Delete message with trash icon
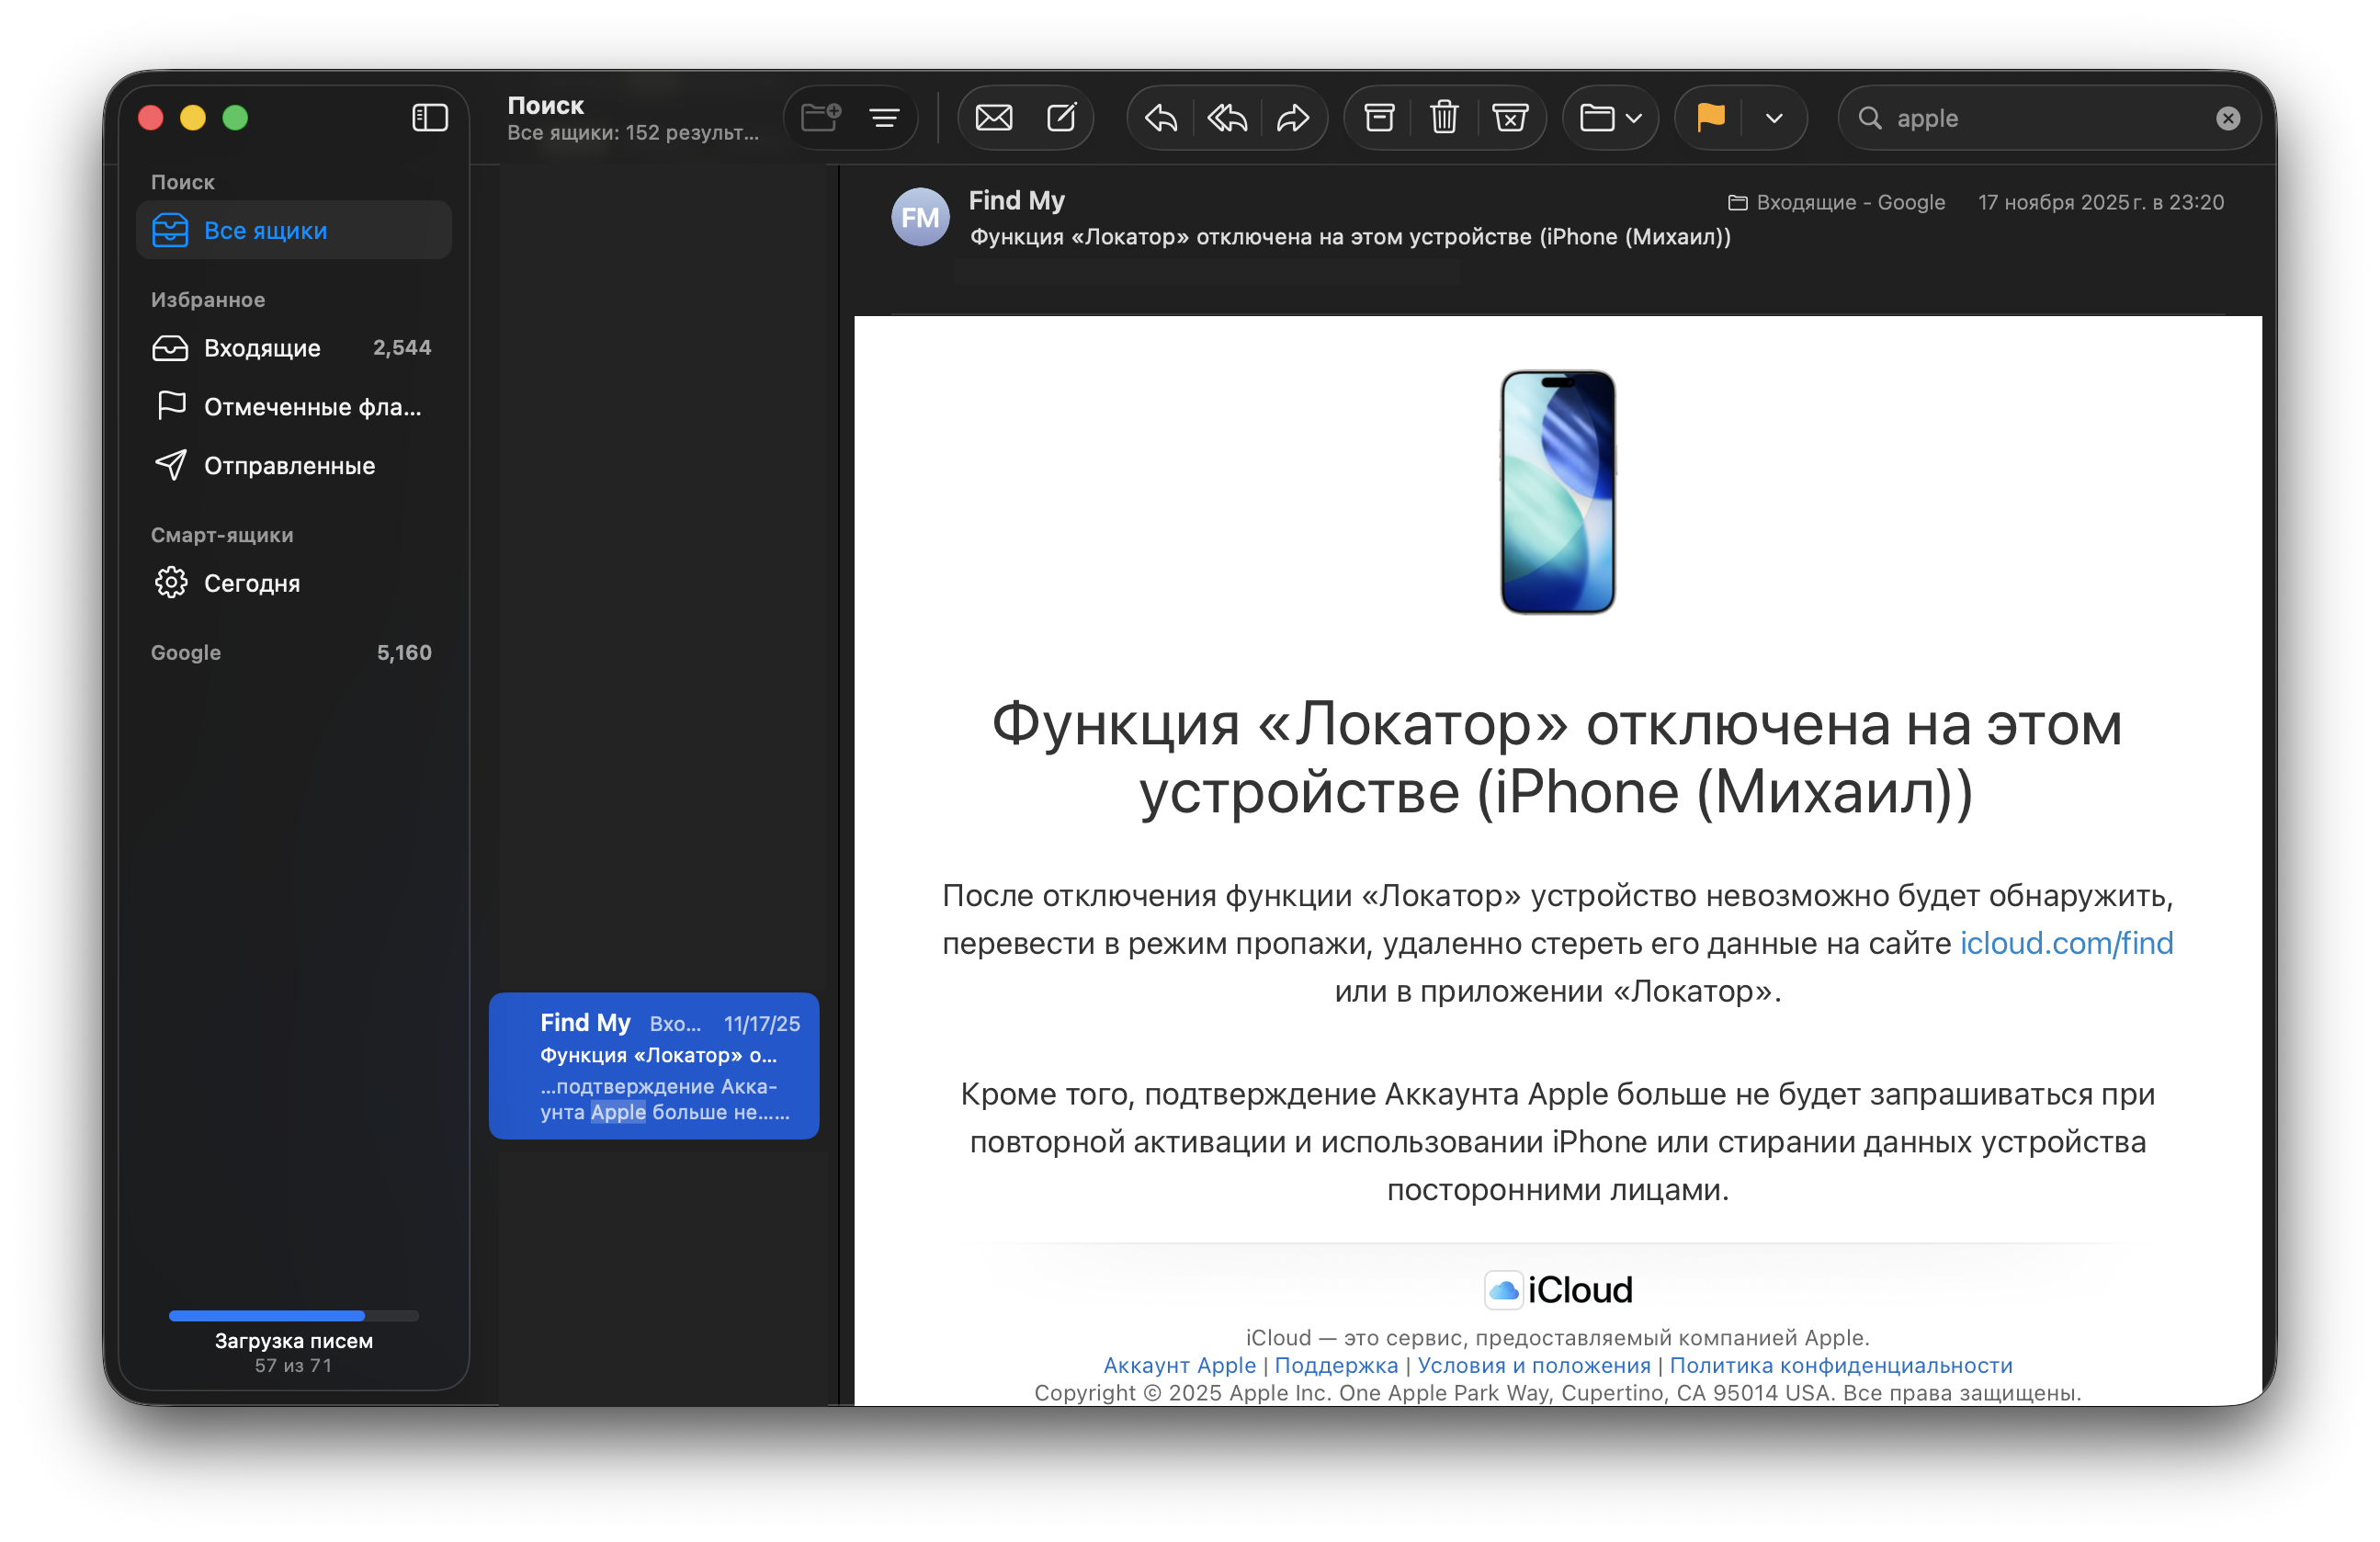The height and width of the screenshot is (1542, 2380). click(x=1444, y=118)
